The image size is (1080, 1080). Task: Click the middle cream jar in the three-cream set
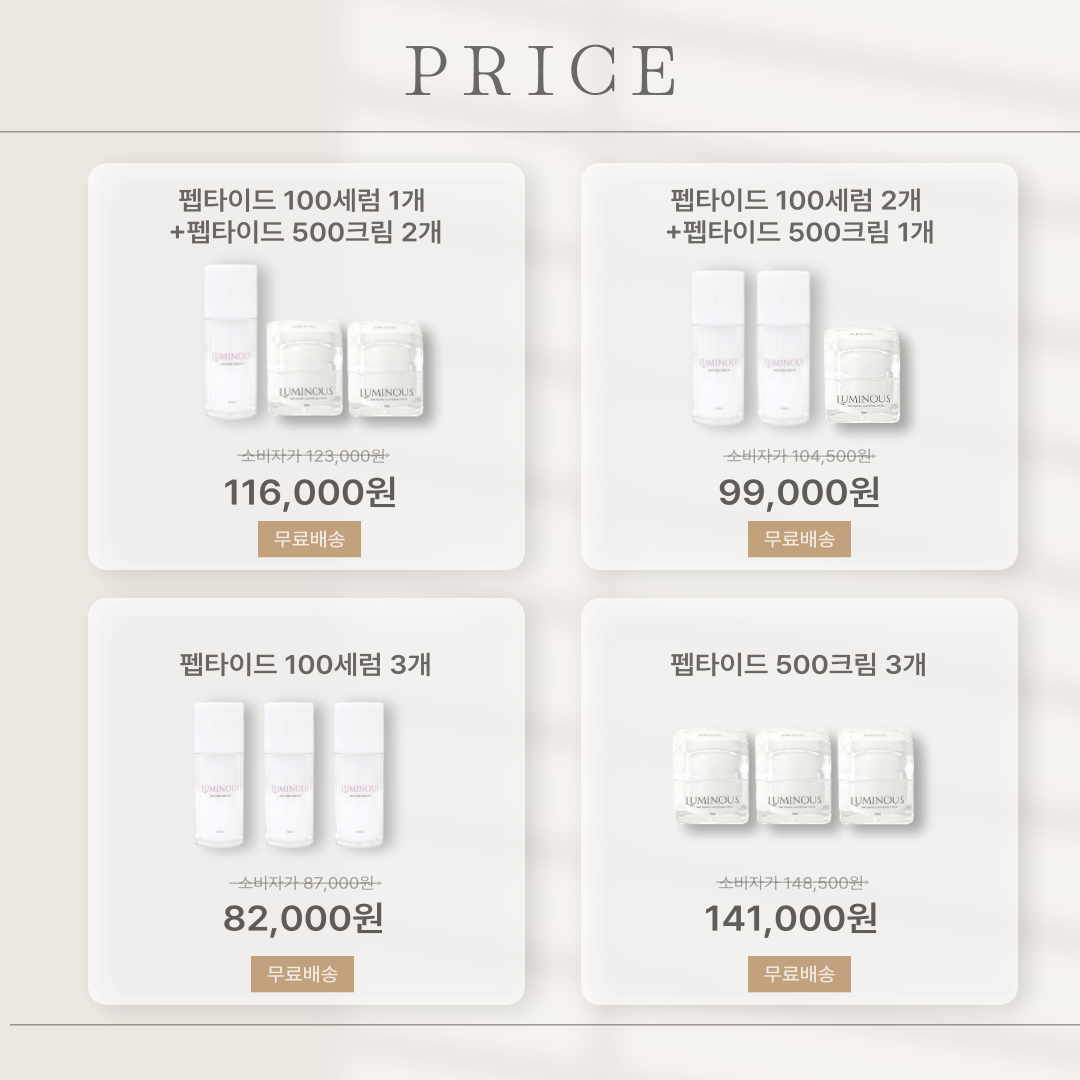click(x=793, y=776)
